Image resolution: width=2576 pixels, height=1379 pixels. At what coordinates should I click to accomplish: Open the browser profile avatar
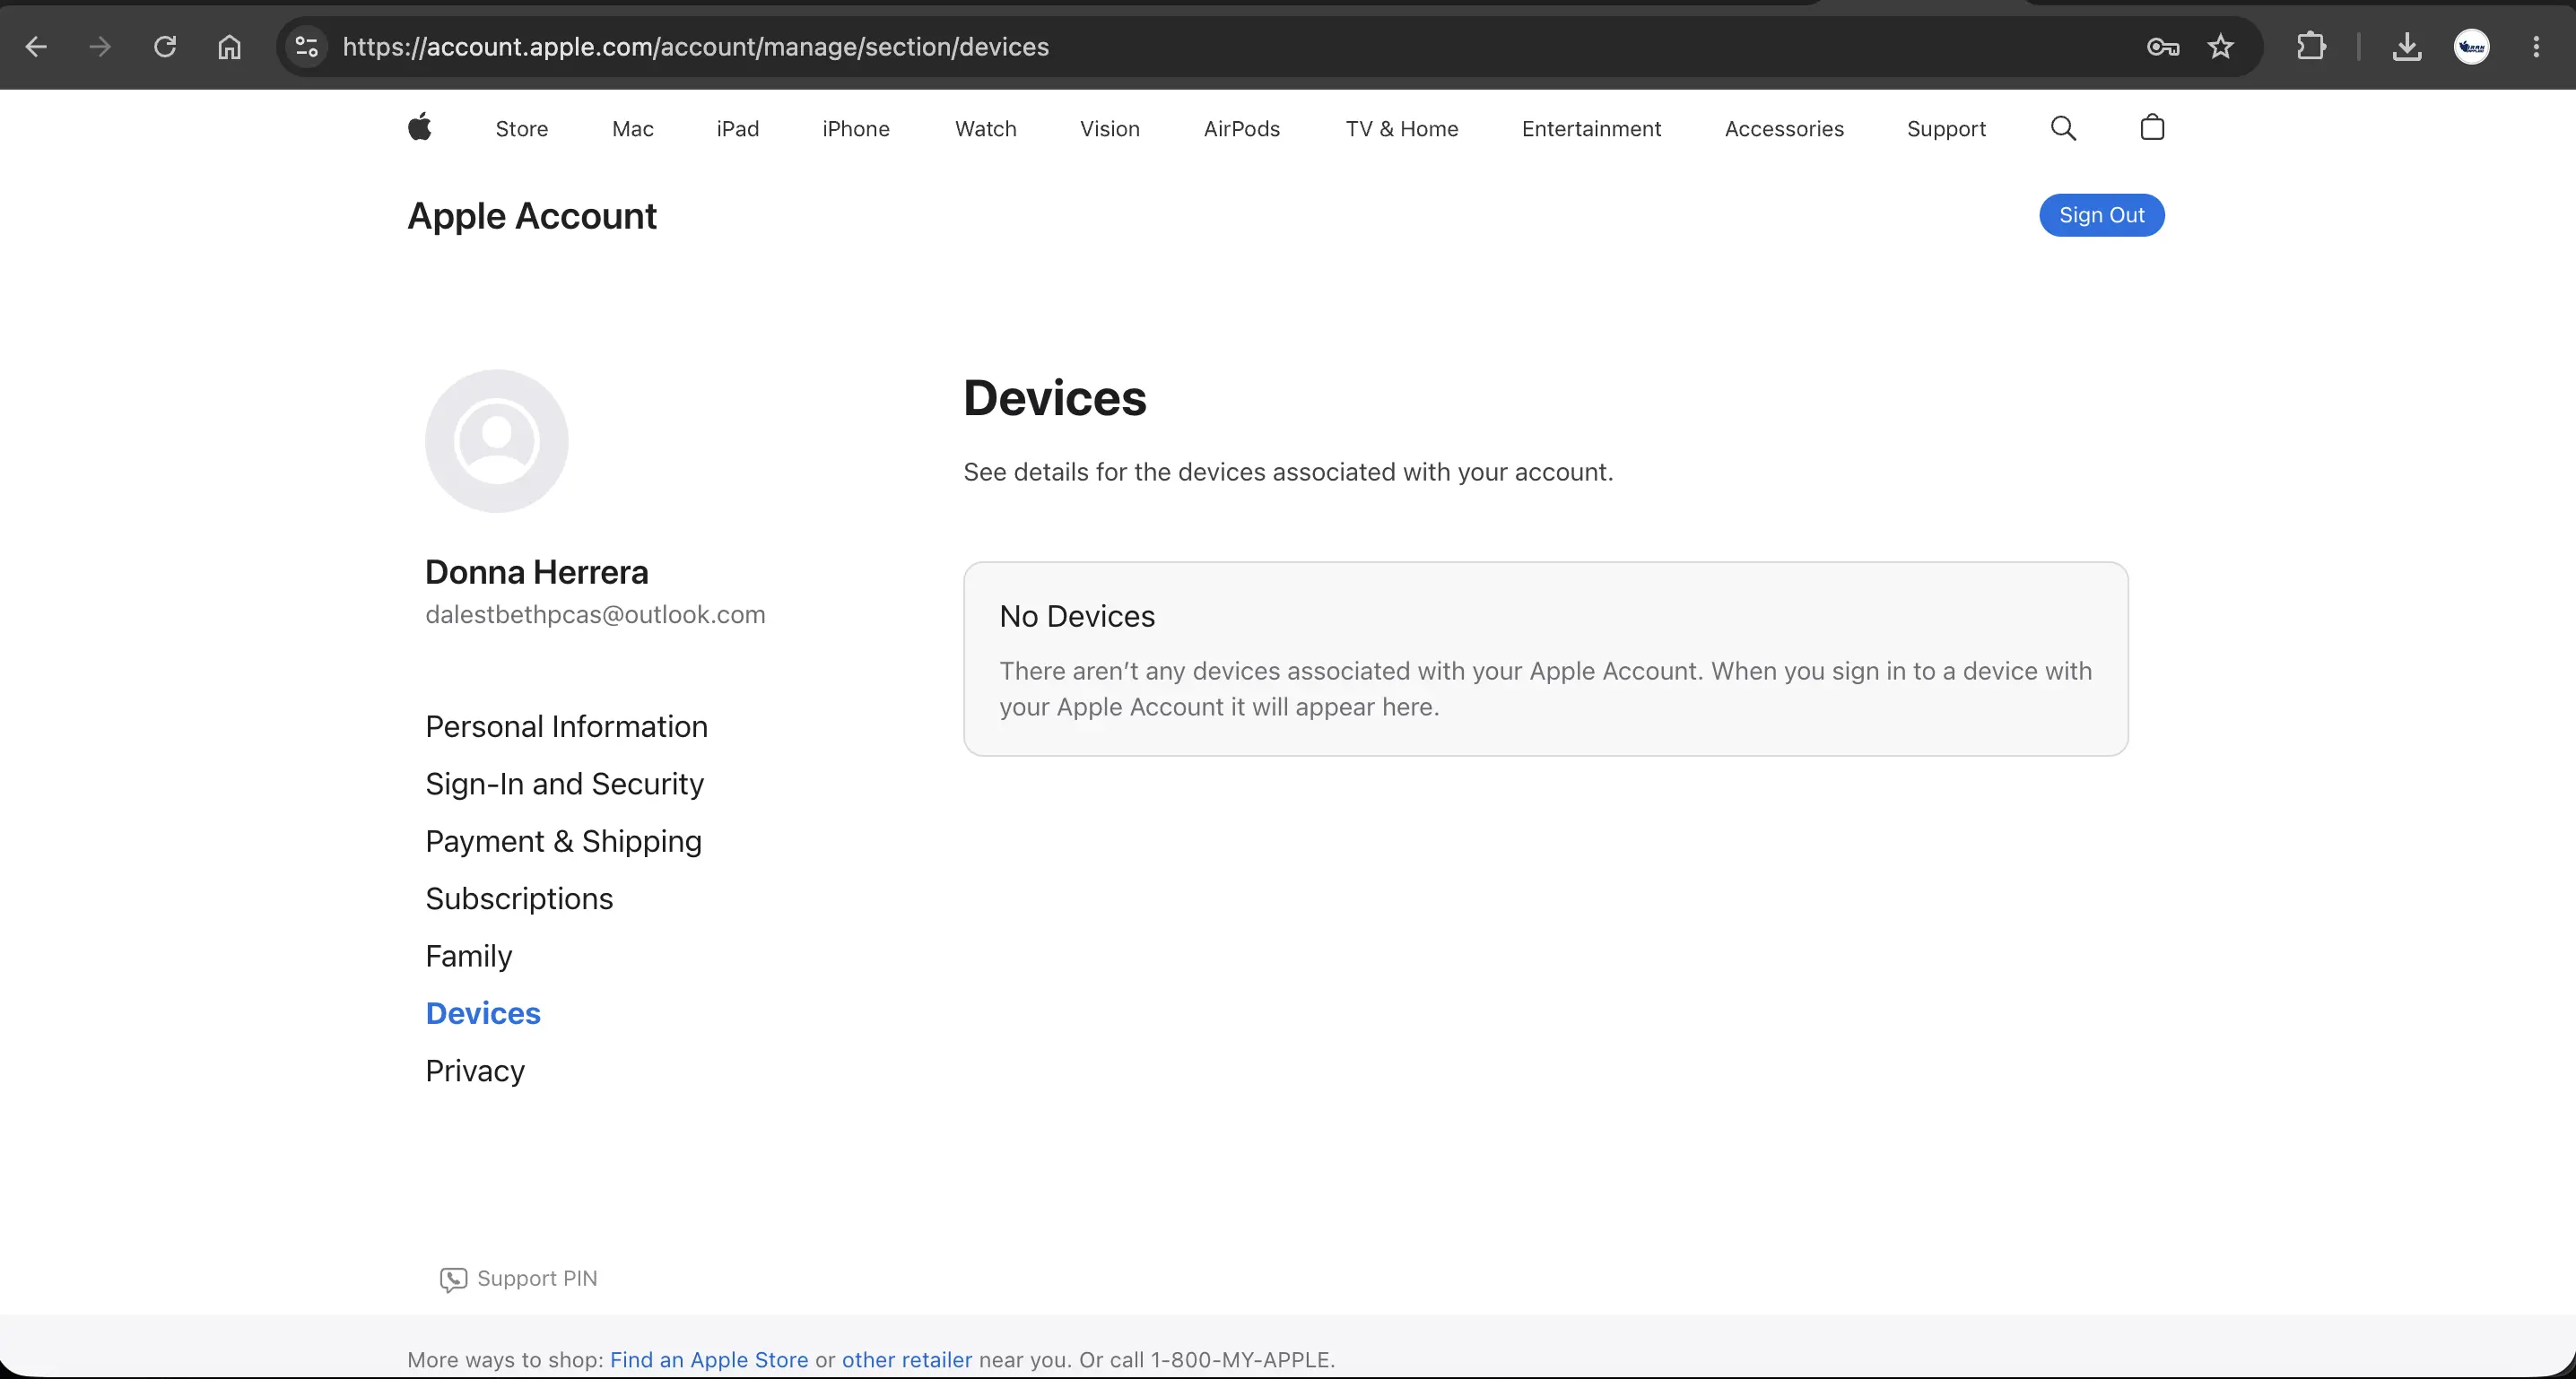(2472, 47)
